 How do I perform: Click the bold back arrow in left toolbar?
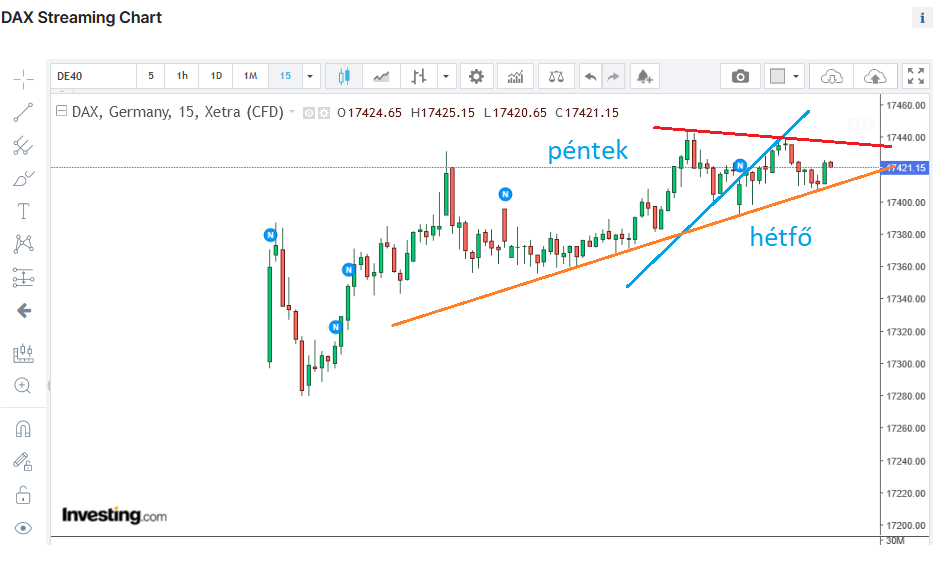pos(24,311)
